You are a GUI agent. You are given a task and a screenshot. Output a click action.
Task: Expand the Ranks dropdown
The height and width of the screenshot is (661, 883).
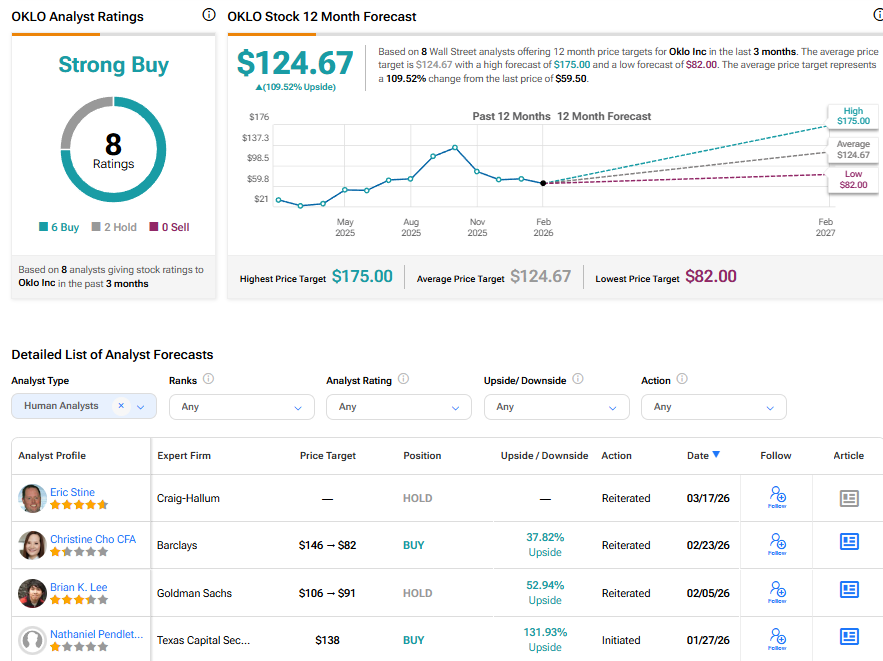tap(241, 407)
